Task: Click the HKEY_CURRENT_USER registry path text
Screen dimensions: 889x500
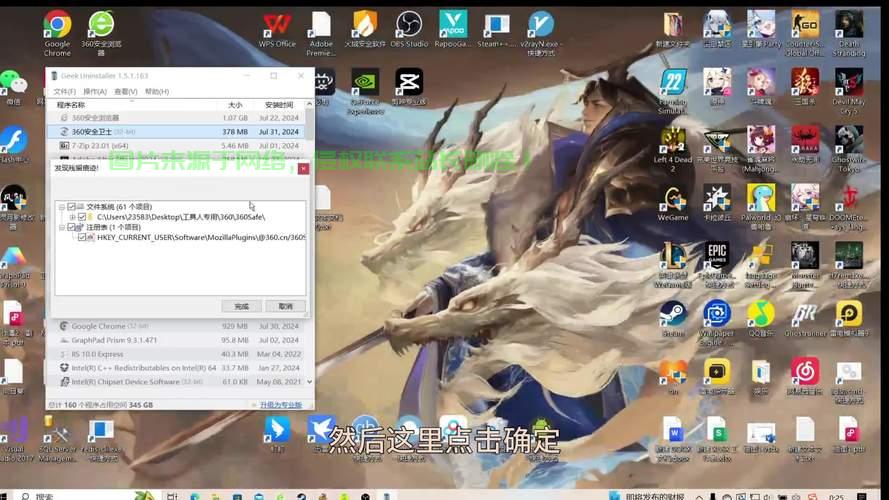Action: click(x=201, y=238)
